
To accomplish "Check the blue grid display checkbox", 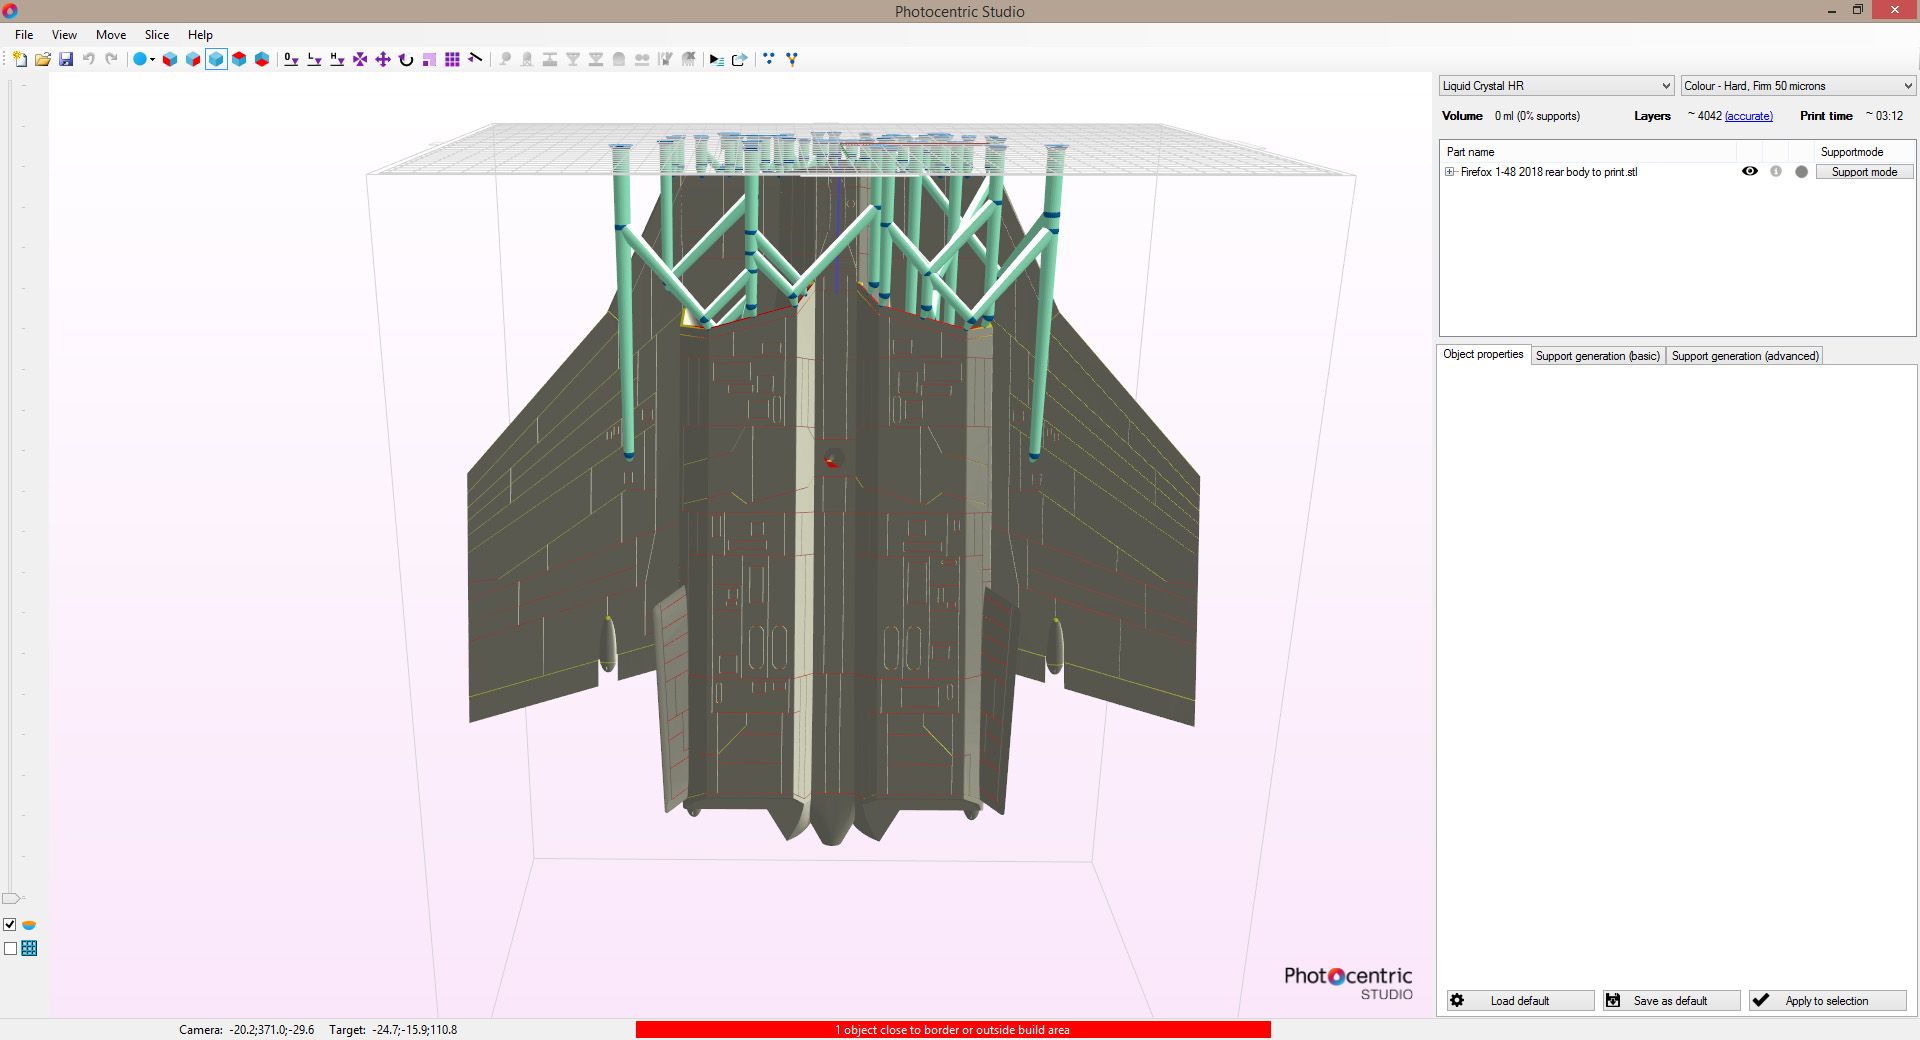I will (10, 949).
